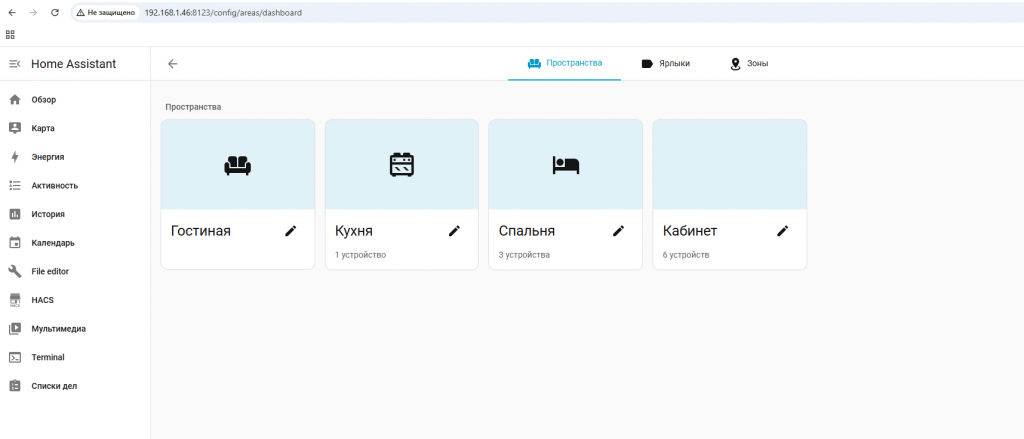Click the История chart icon

[x=14, y=214]
